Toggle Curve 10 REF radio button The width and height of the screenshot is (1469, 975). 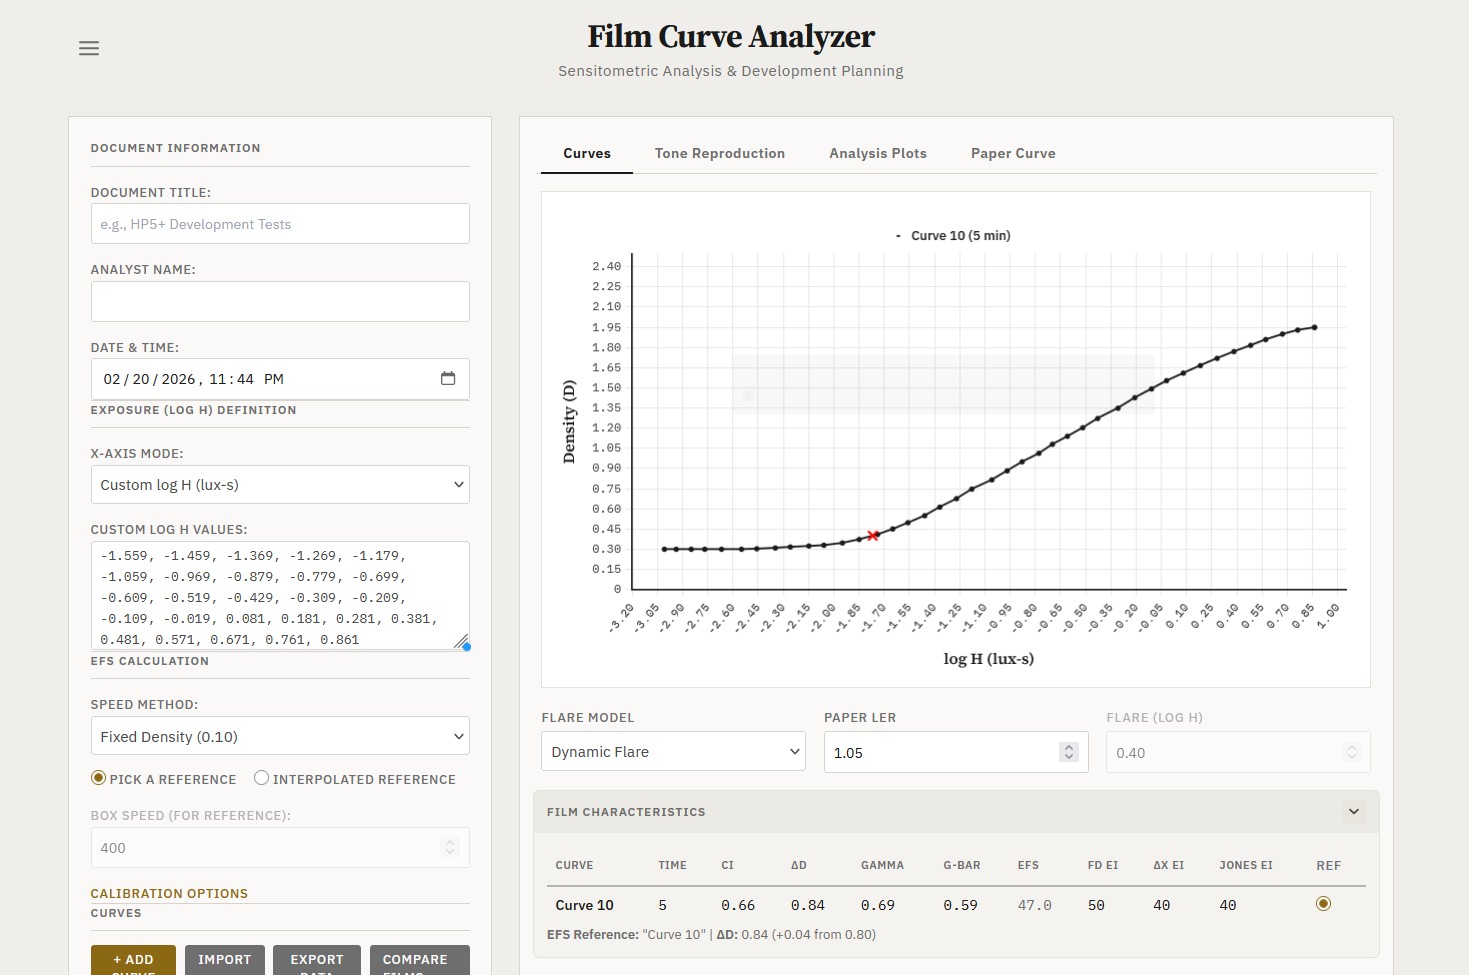click(1323, 904)
